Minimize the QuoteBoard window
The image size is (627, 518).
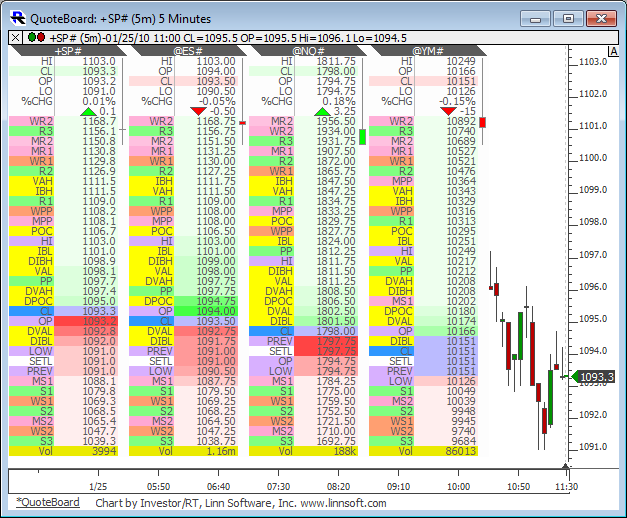pyautogui.click(x=535, y=18)
